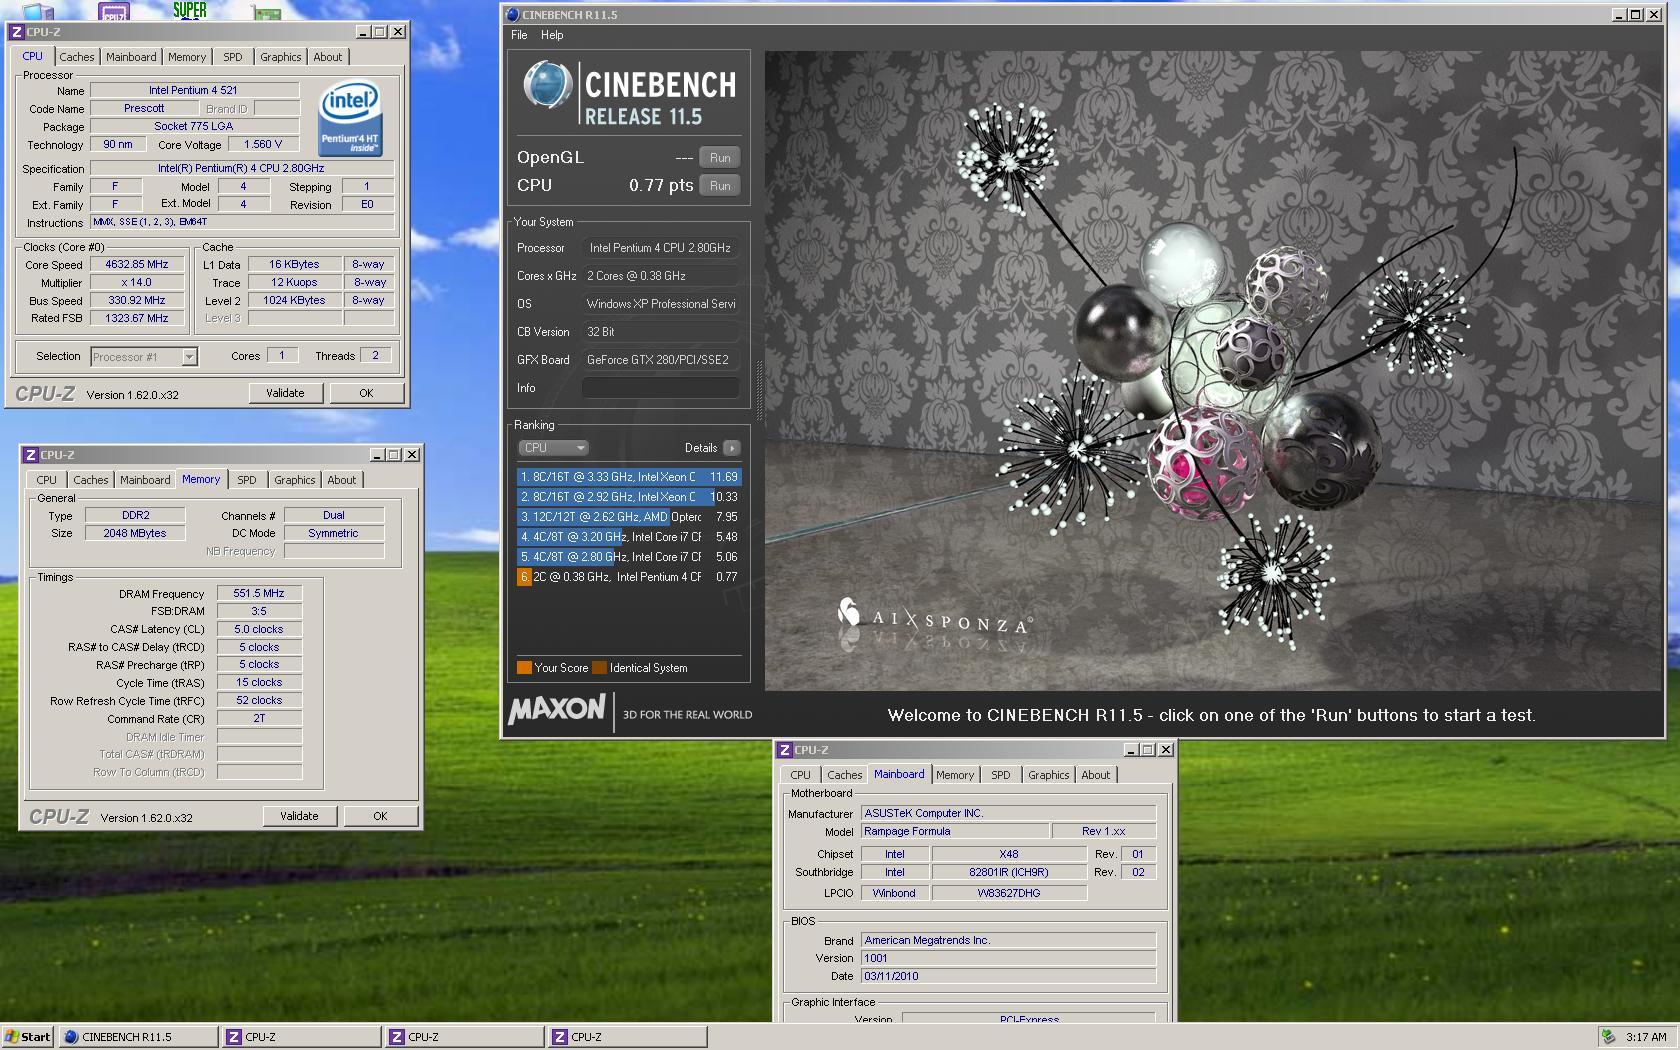Switch to Mainboard tab in top CPU-Z window
Screen dimensions: 1680x1050
tap(131, 57)
